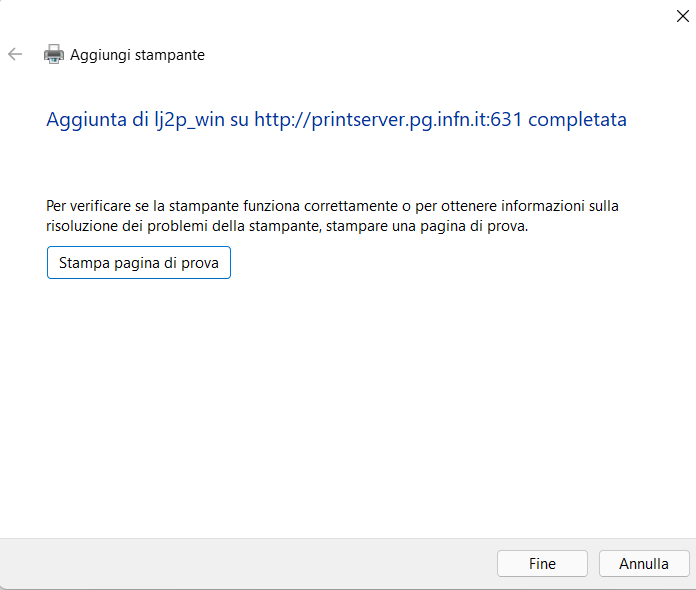Click the paragraph starting Per verificare se la stampante
Viewport: 696px width, 590px height.
tap(332, 216)
